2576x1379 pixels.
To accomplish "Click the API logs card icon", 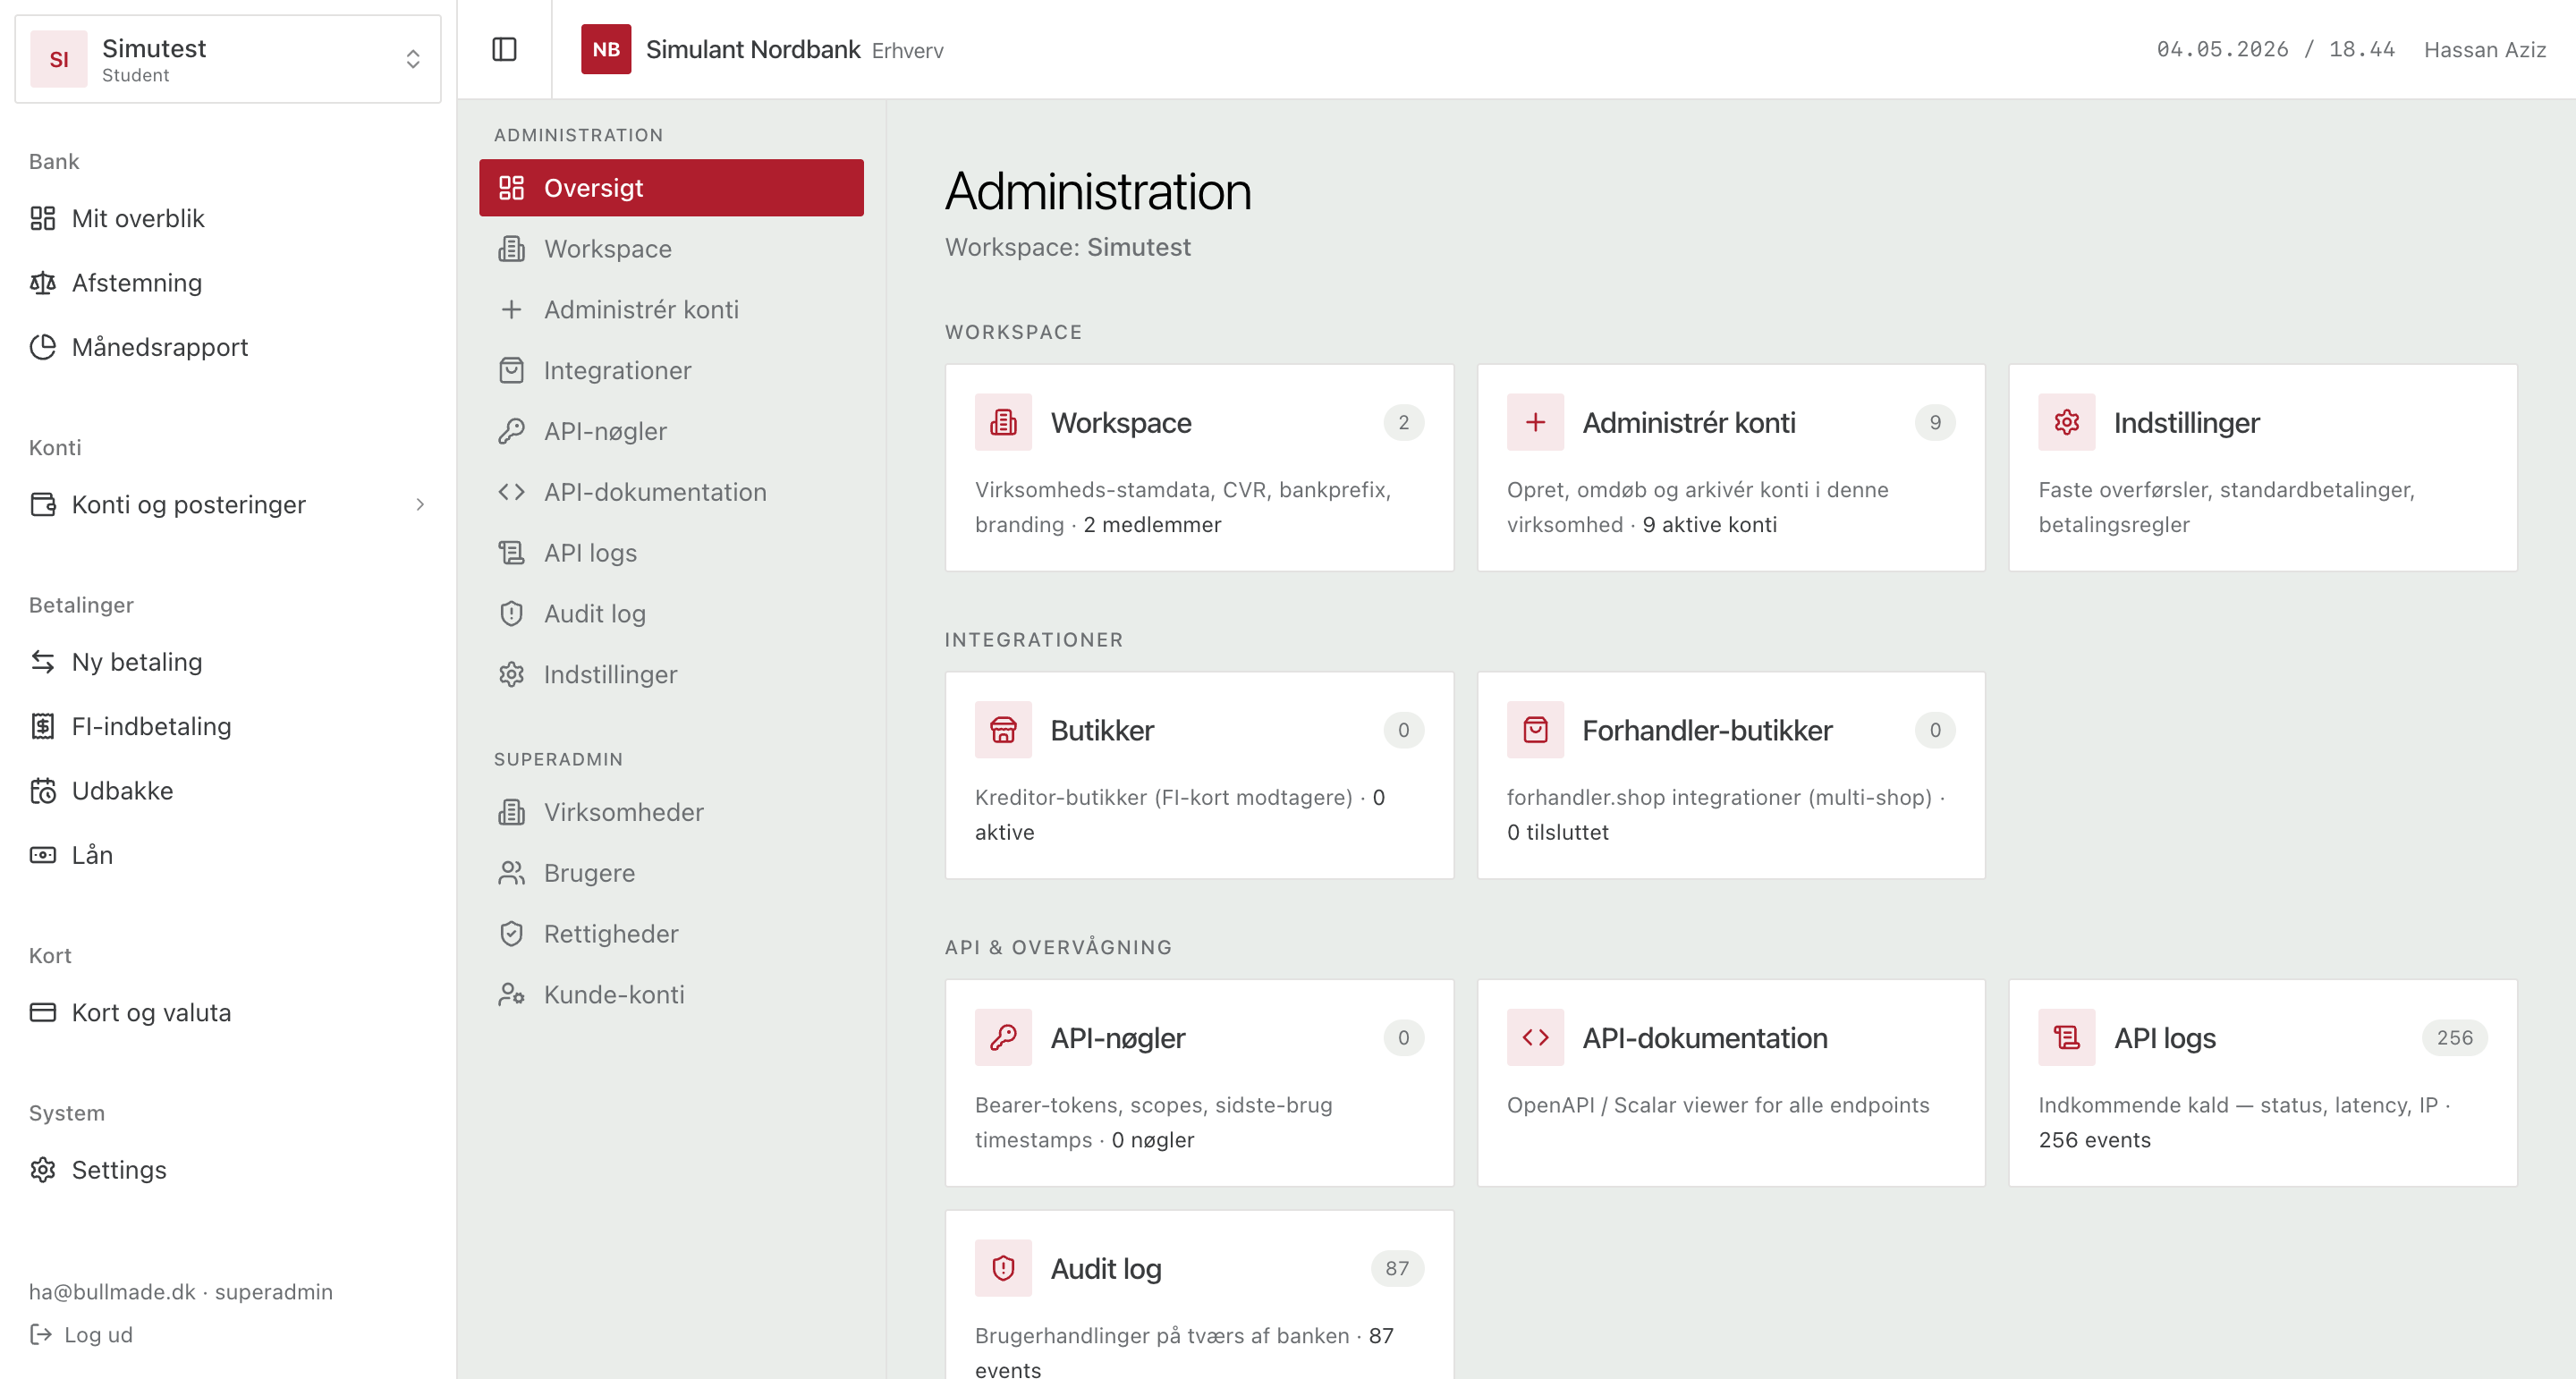I will 2066,1038.
